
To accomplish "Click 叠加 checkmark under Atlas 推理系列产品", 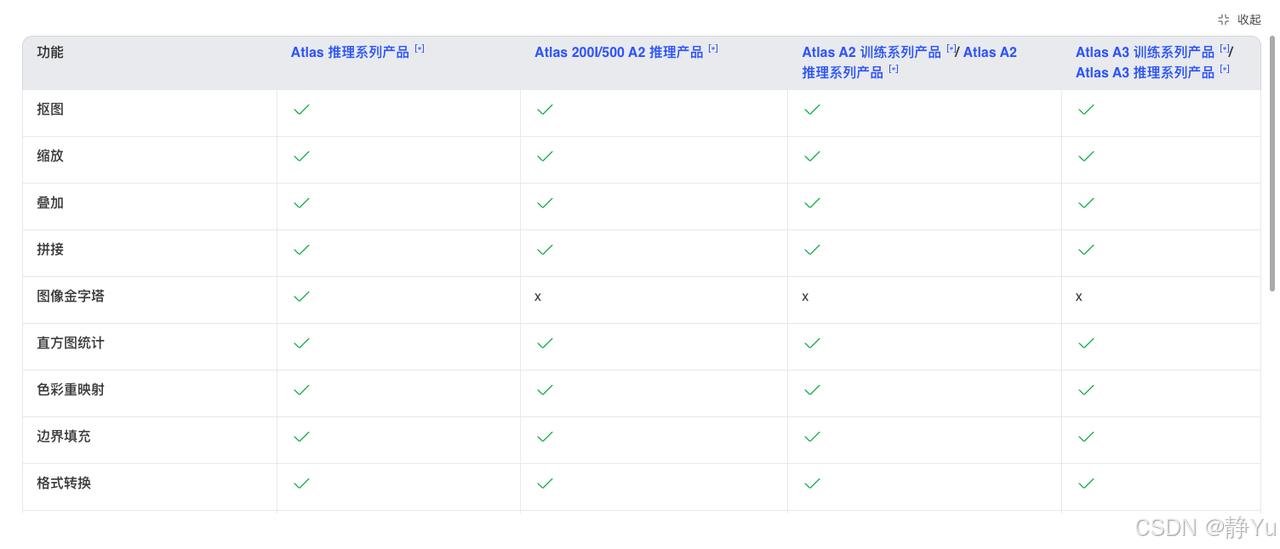I will click(301, 203).
